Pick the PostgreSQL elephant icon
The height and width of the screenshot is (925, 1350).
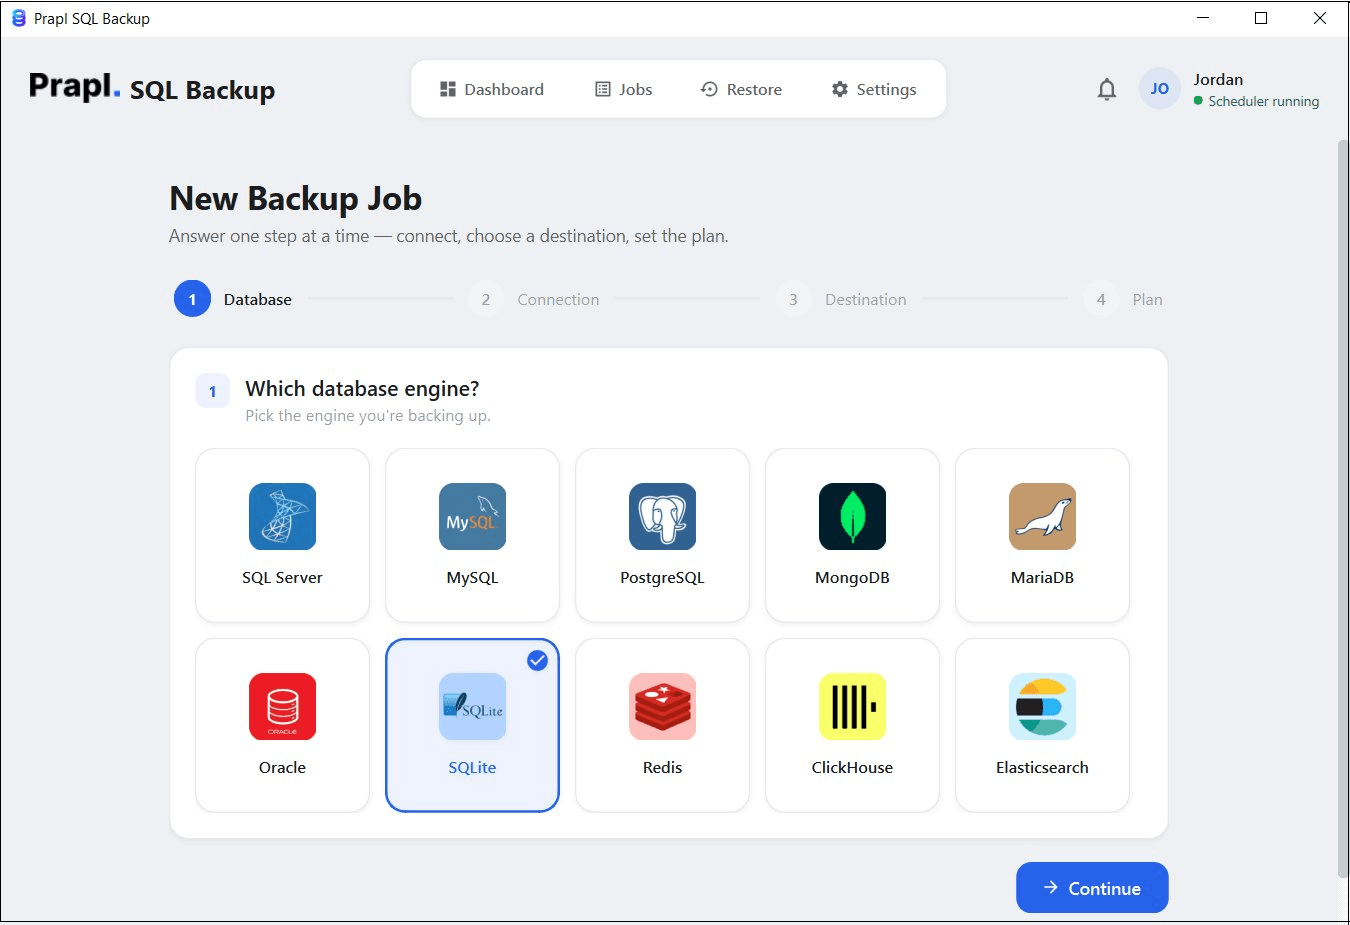662,516
